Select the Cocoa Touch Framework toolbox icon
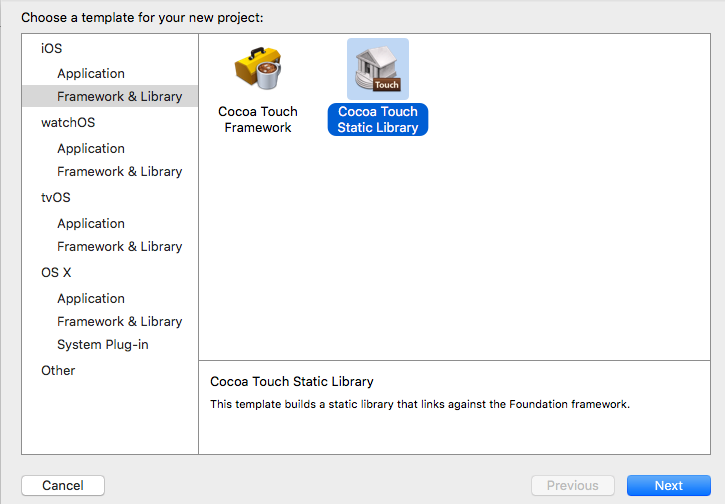Screen dimensions: 725x504 pos(257,69)
